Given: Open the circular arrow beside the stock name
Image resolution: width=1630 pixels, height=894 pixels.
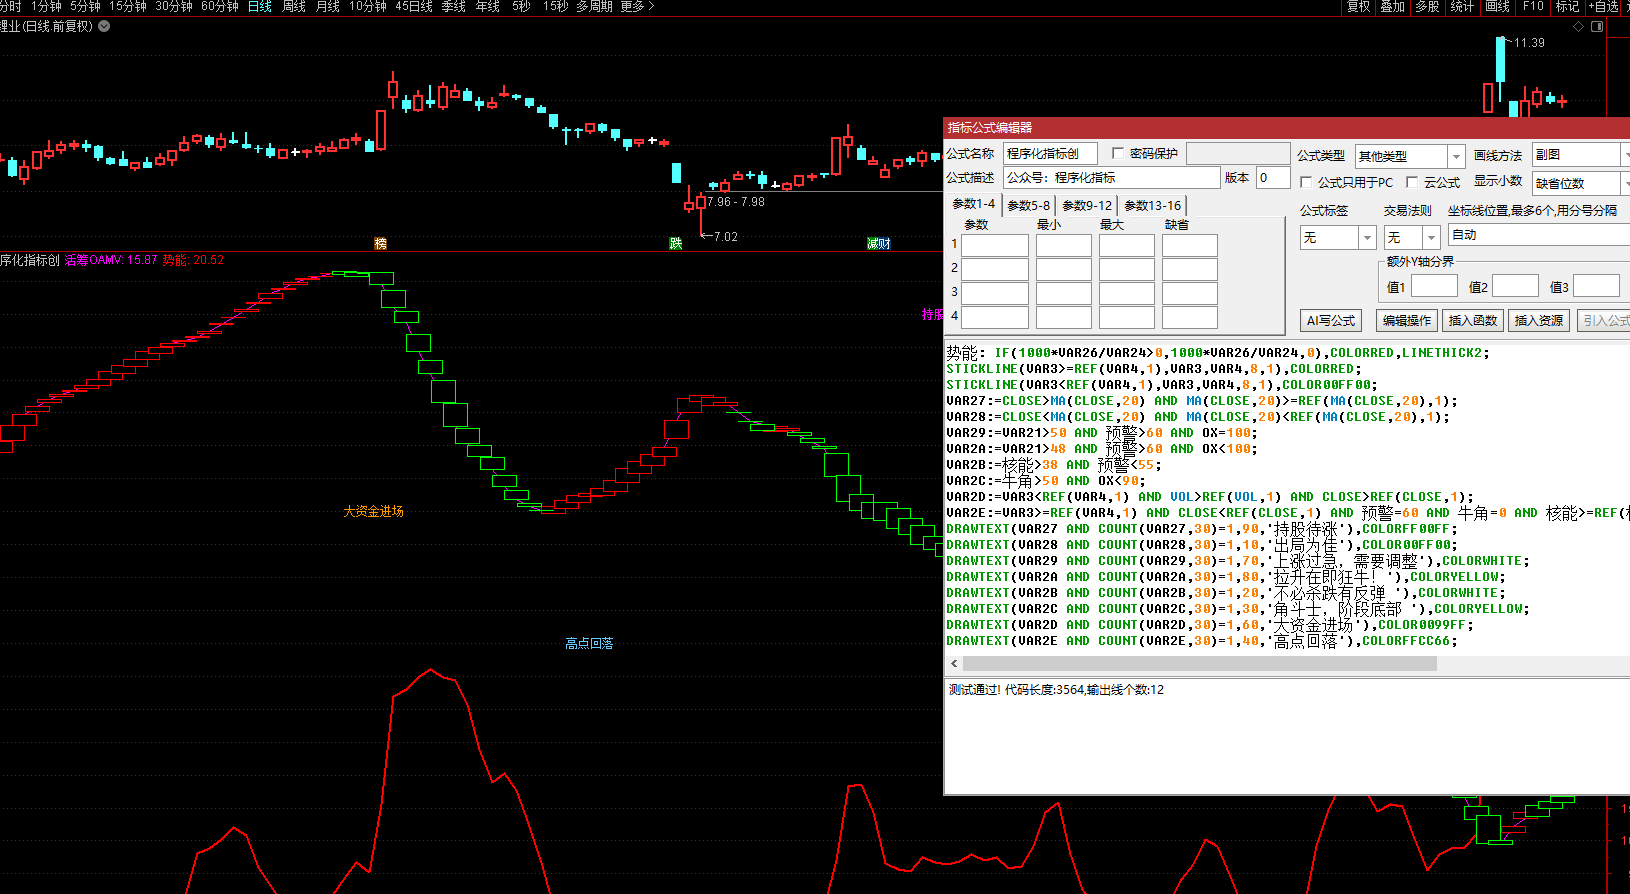Looking at the screenshot, I should click(x=104, y=26).
